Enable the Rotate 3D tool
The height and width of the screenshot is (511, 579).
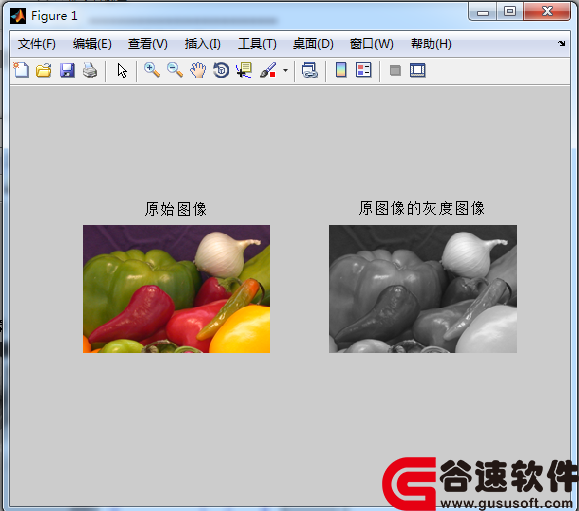pyautogui.click(x=221, y=70)
